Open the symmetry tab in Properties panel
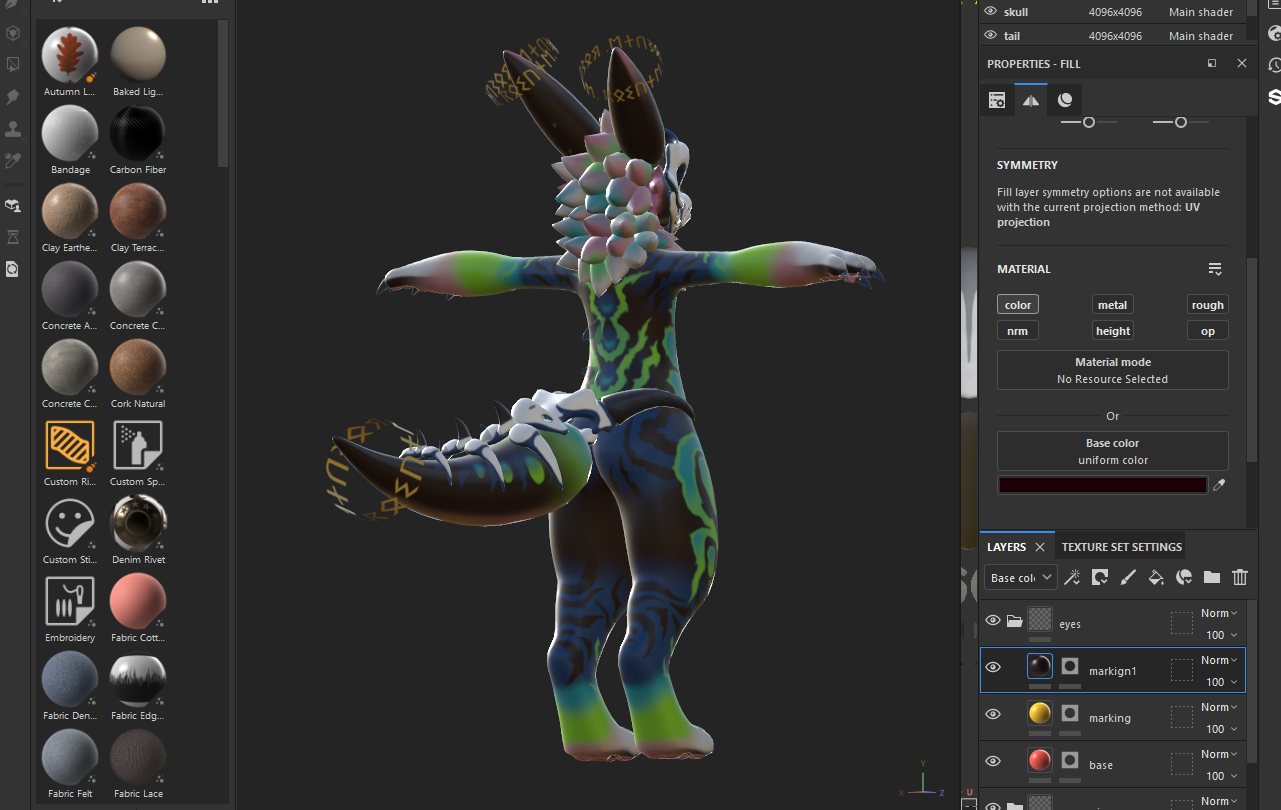1281x810 pixels. pyautogui.click(x=1031, y=100)
